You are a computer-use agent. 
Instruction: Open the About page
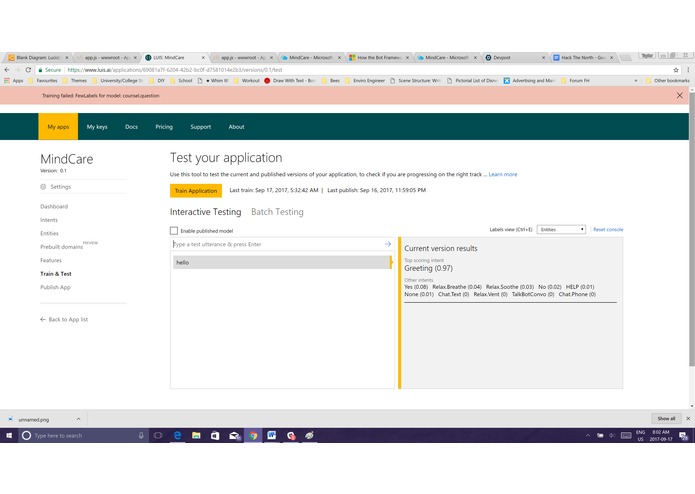236,127
